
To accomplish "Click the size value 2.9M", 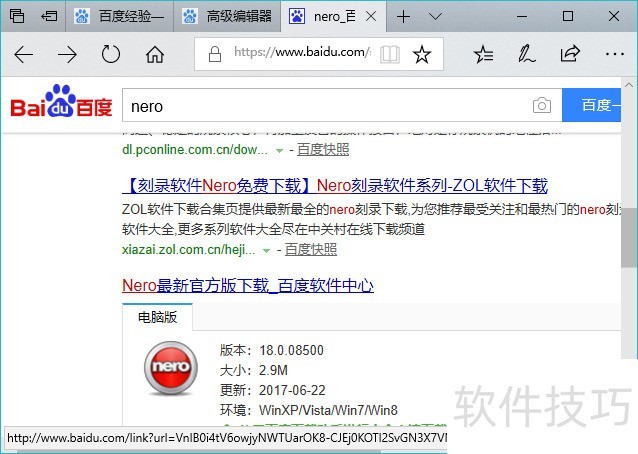I will pos(273,370).
